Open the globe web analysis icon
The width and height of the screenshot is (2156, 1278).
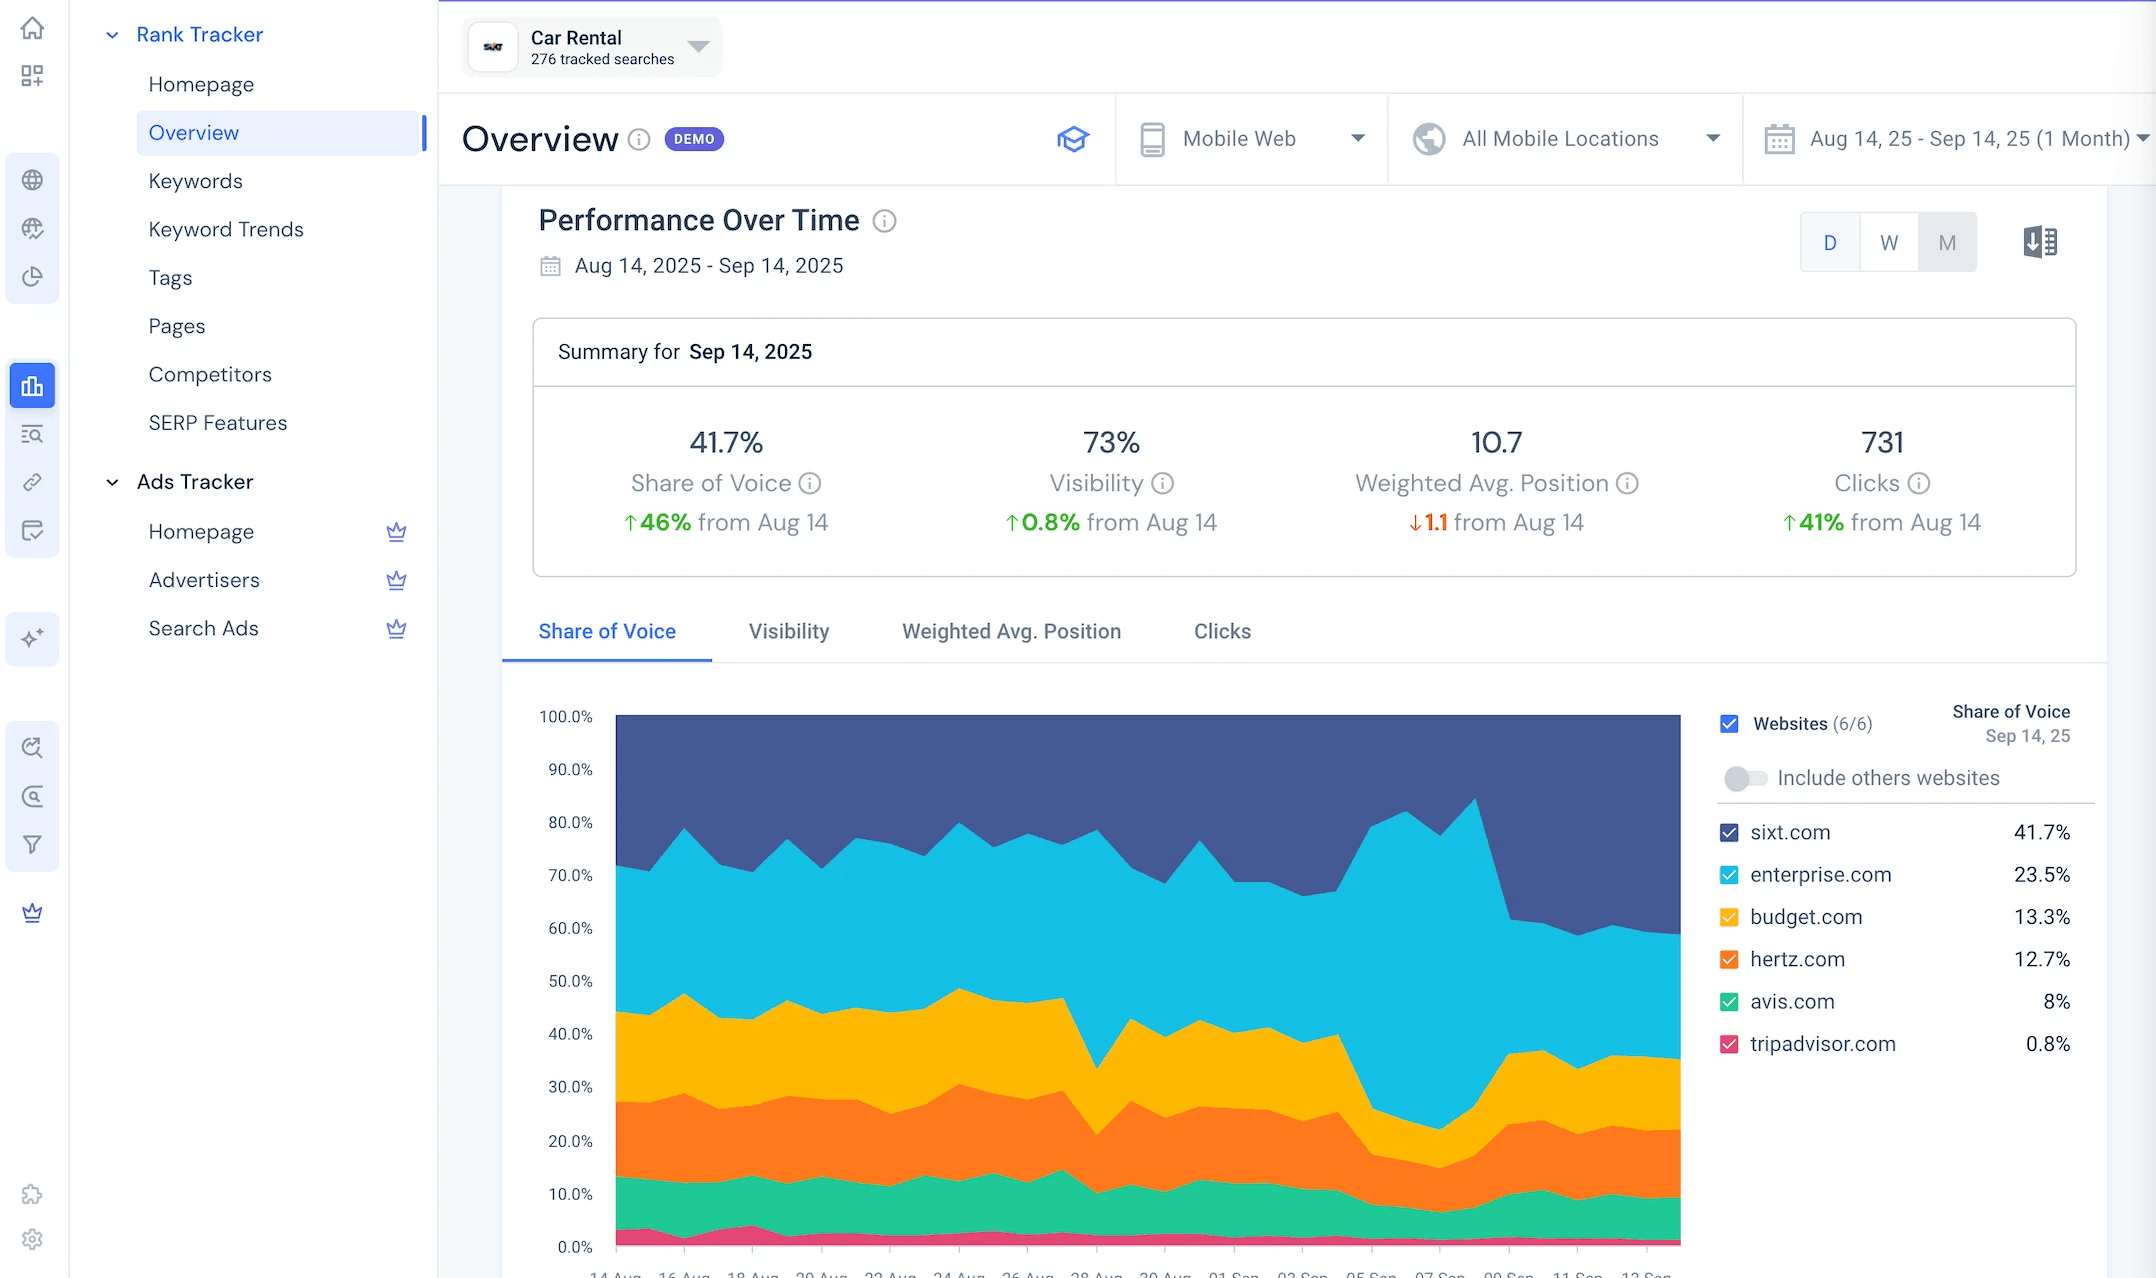coord(33,180)
